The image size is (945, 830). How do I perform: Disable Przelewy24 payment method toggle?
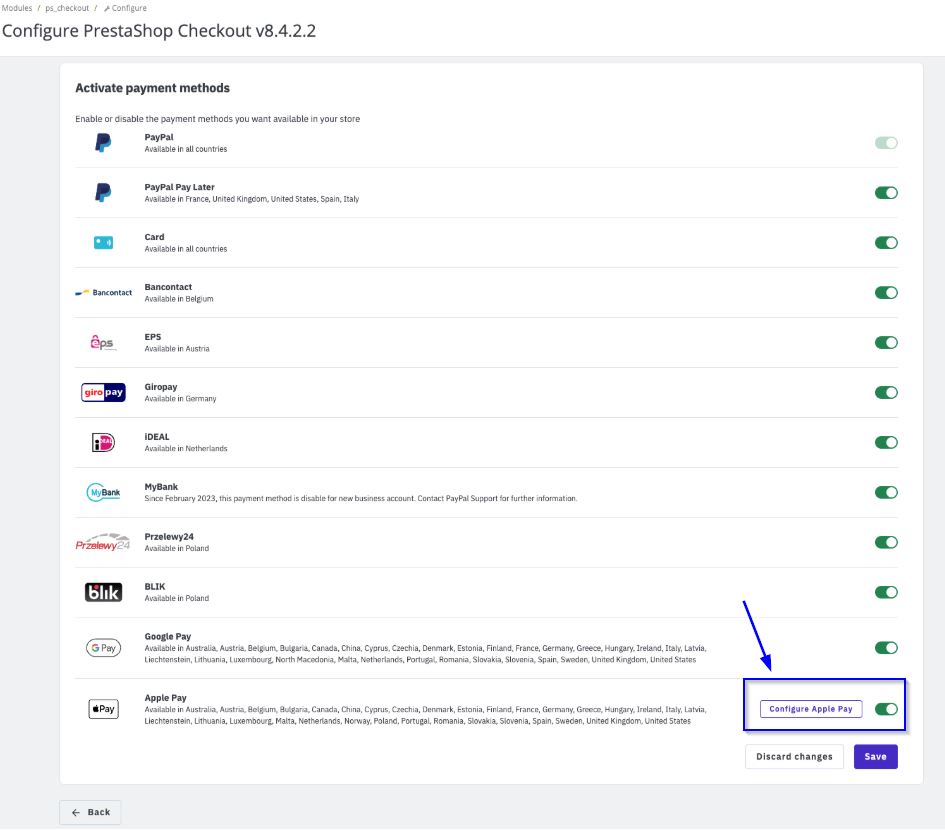click(x=886, y=542)
